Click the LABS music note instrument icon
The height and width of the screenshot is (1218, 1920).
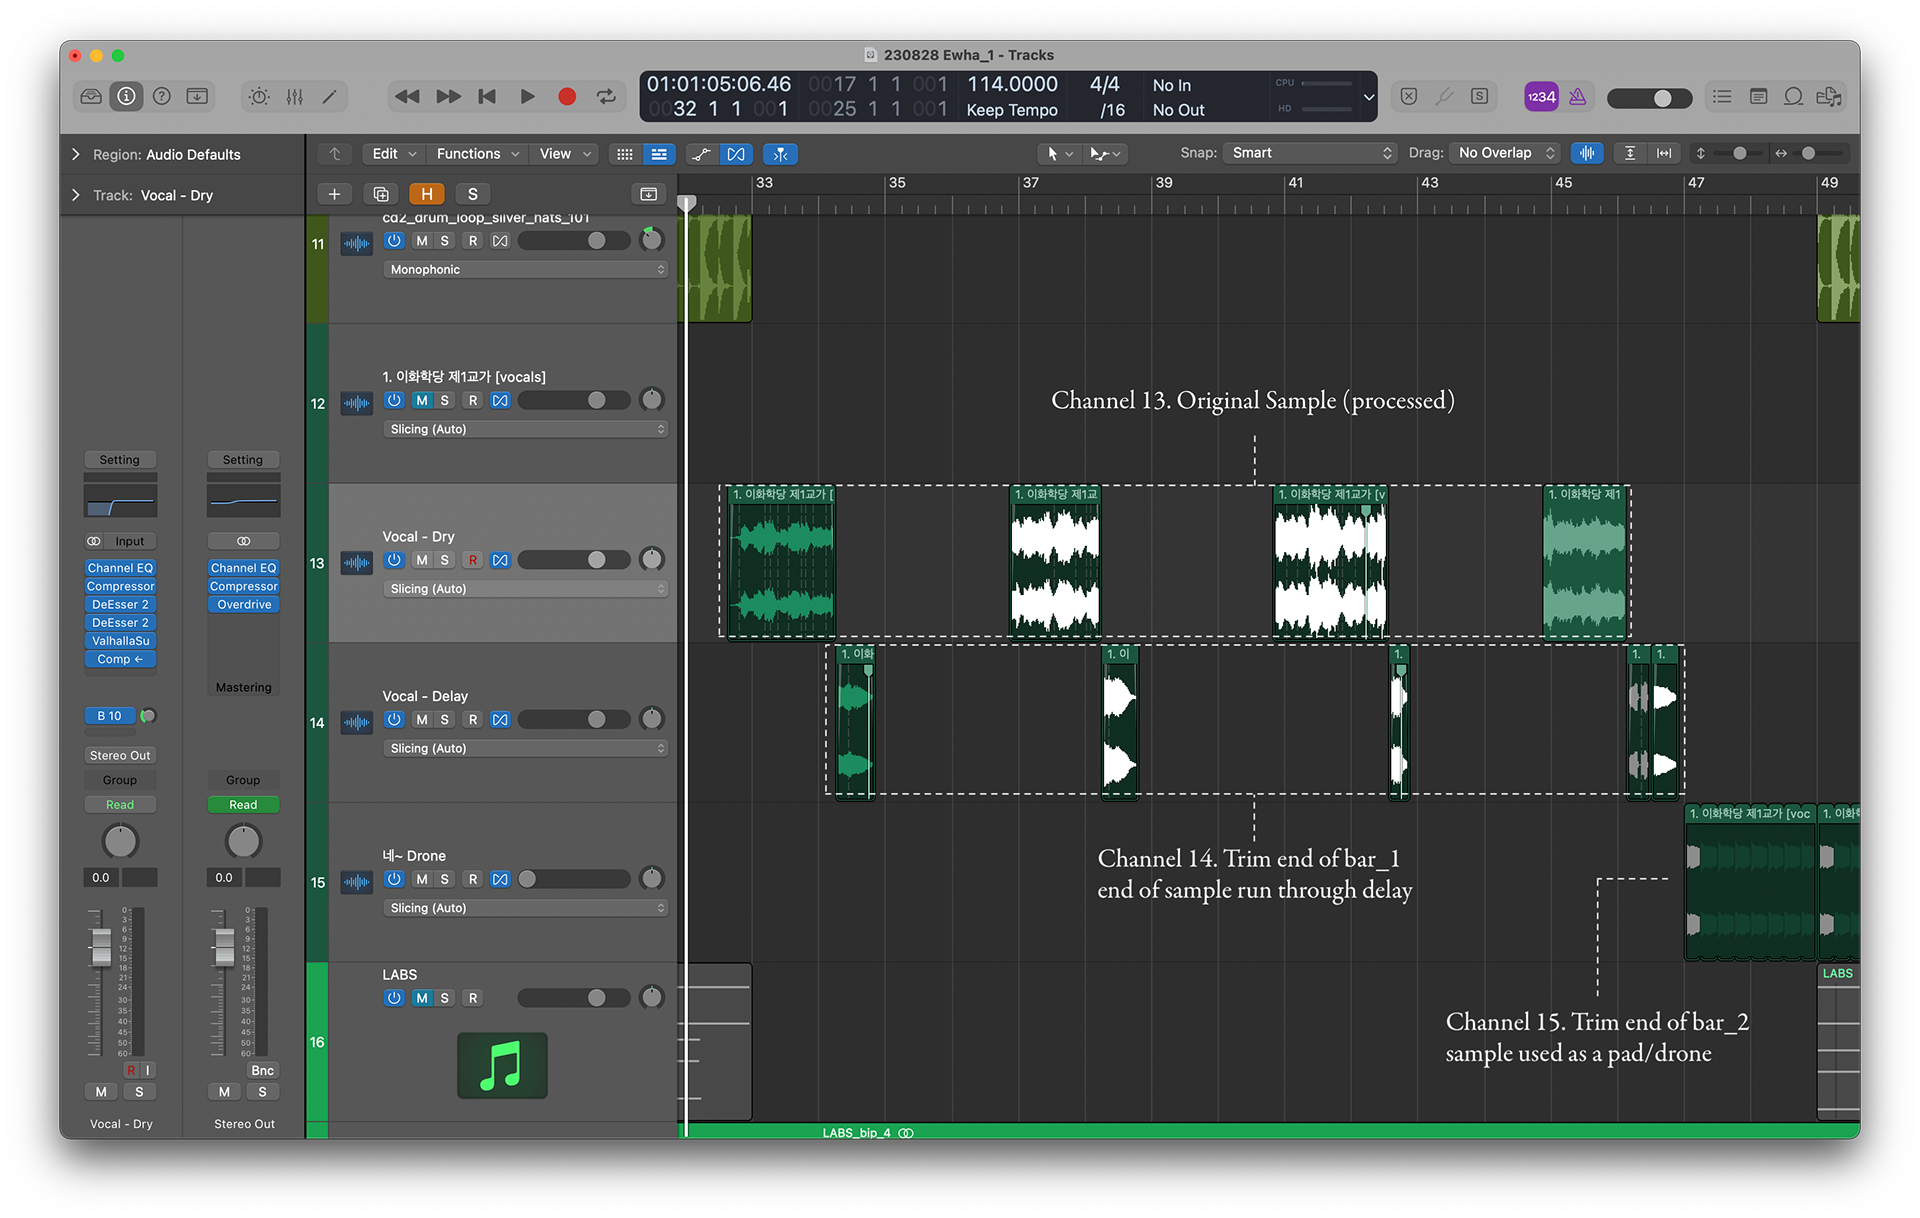(x=502, y=1066)
